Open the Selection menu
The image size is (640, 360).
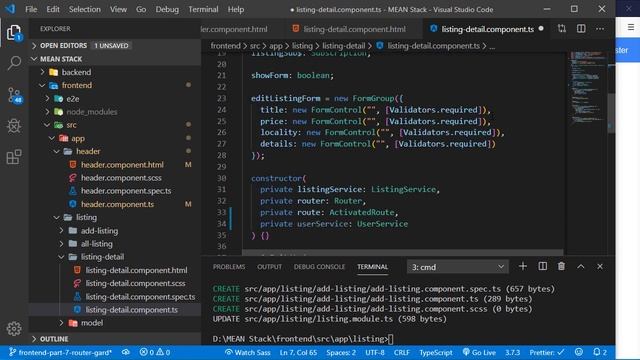pos(84,9)
